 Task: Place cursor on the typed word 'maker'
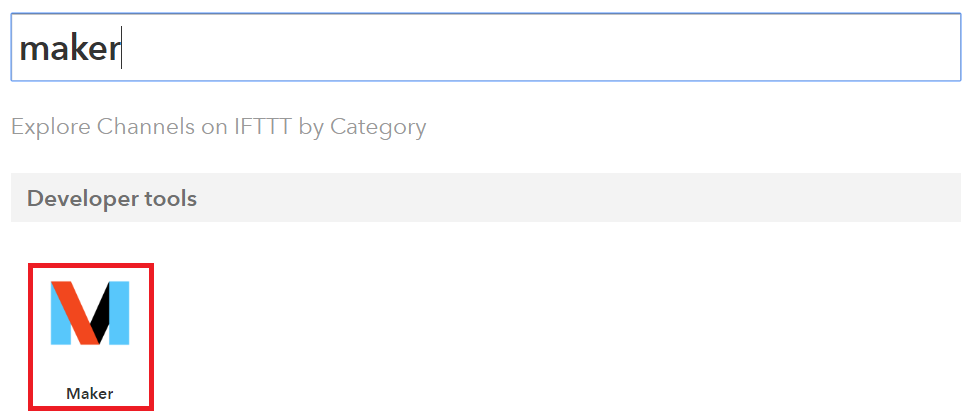69,49
